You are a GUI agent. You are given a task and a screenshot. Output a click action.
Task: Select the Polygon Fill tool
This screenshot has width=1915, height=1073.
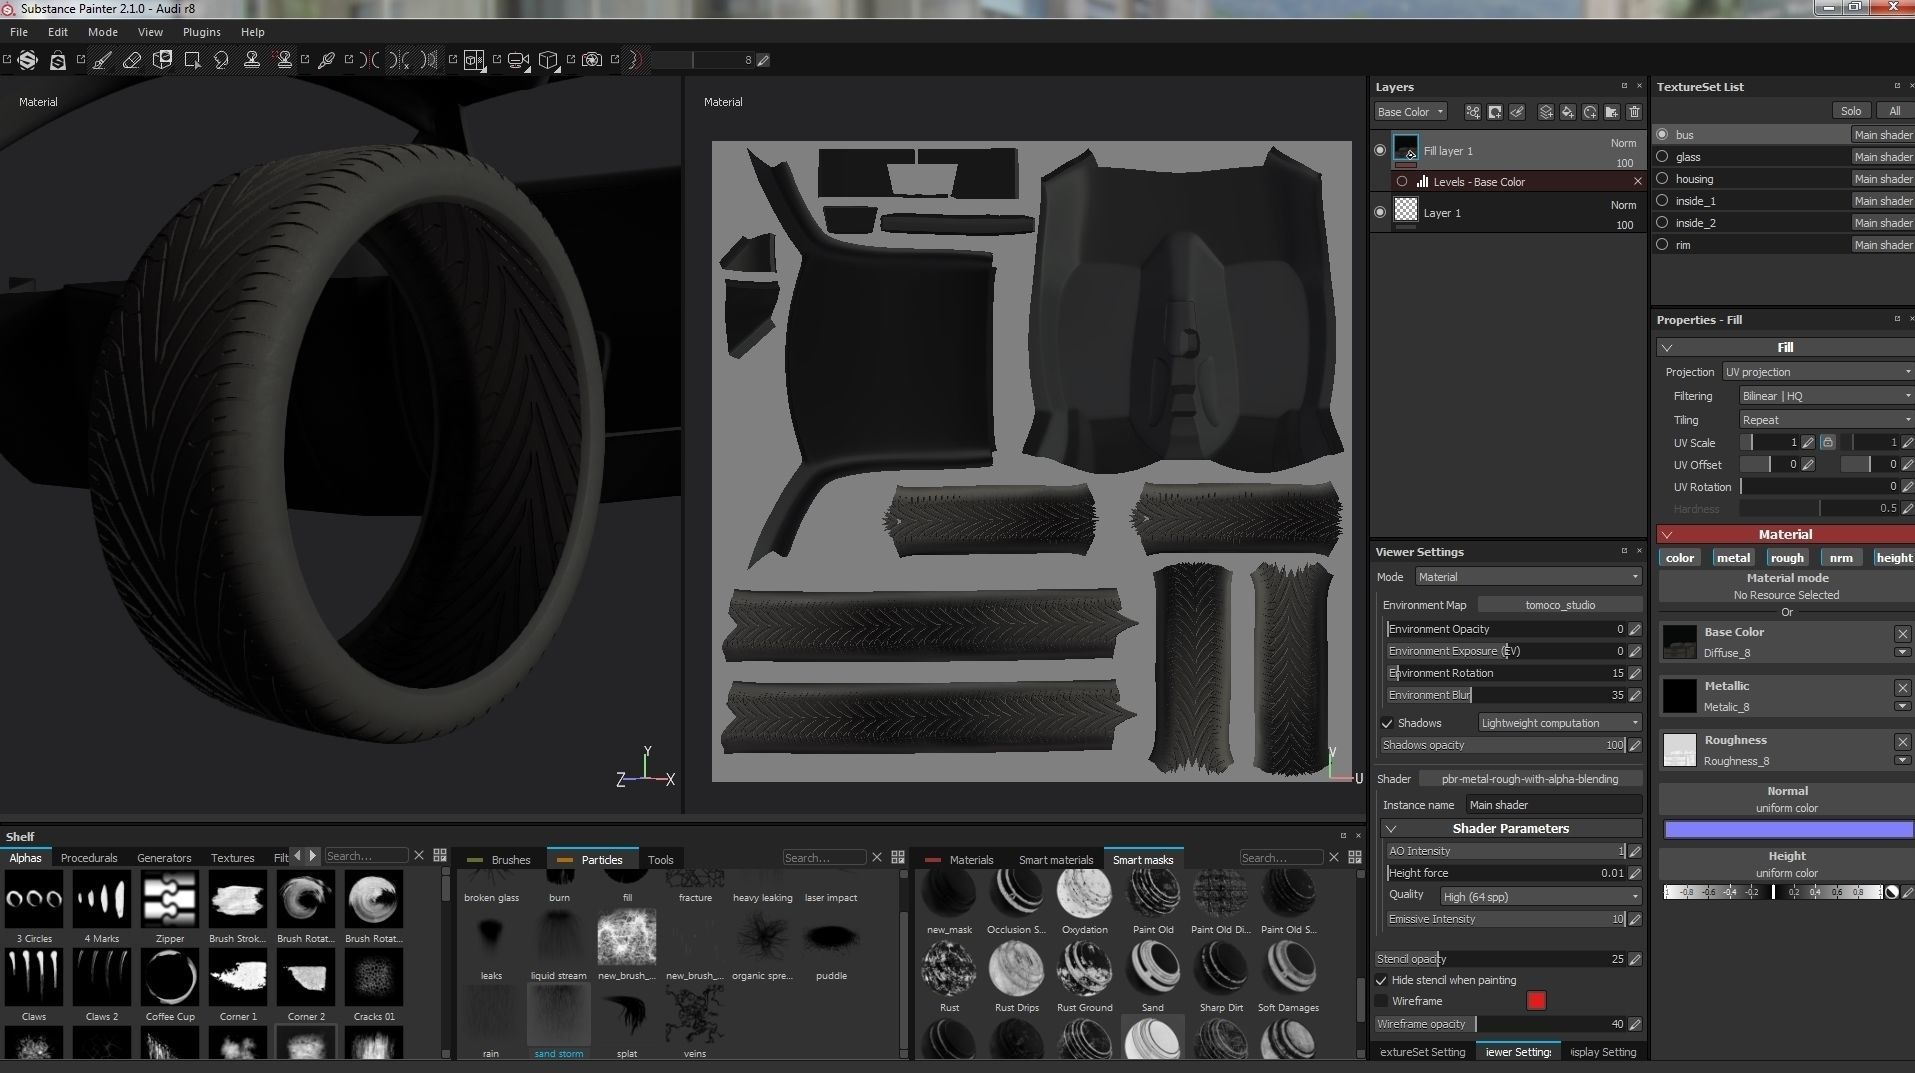pyautogui.click(x=192, y=60)
